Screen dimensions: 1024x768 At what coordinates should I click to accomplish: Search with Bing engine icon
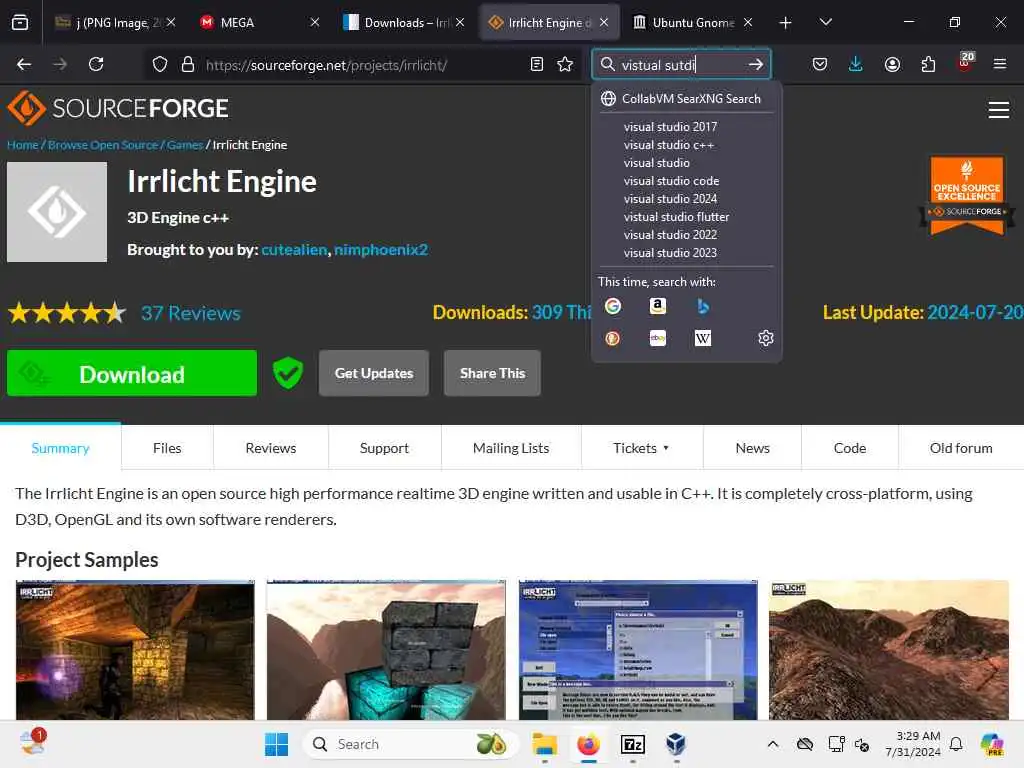click(x=703, y=306)
